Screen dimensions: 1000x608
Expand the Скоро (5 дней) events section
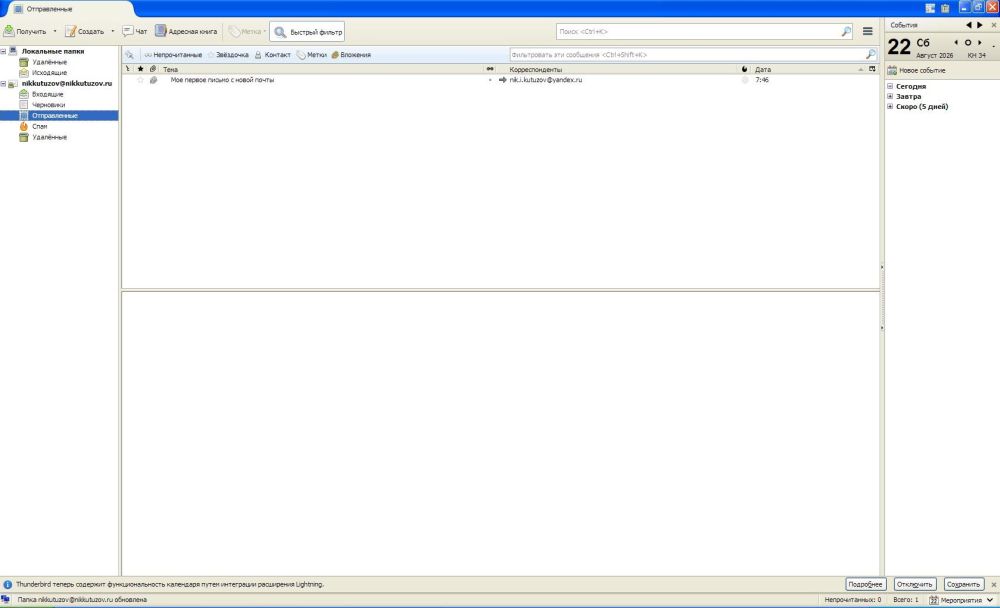pos(890,107)
